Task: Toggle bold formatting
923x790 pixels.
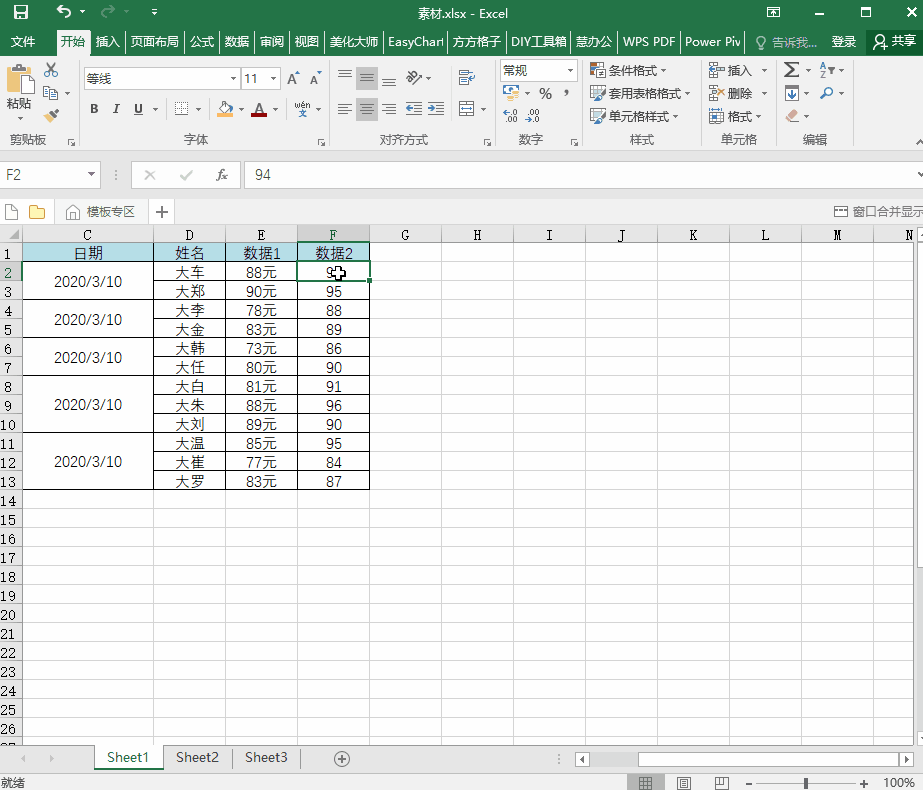Action: [94, 109]
